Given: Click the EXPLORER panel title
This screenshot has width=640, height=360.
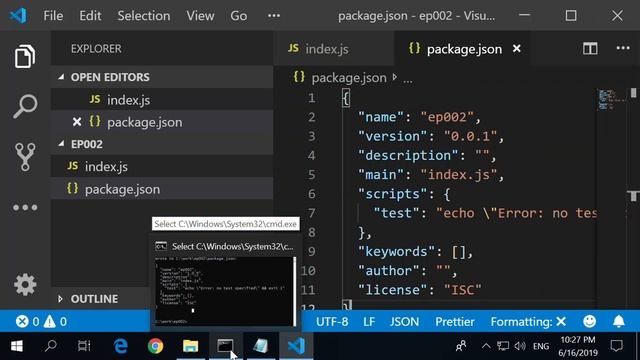Looking at the screenshot, I should coord(96,49).
